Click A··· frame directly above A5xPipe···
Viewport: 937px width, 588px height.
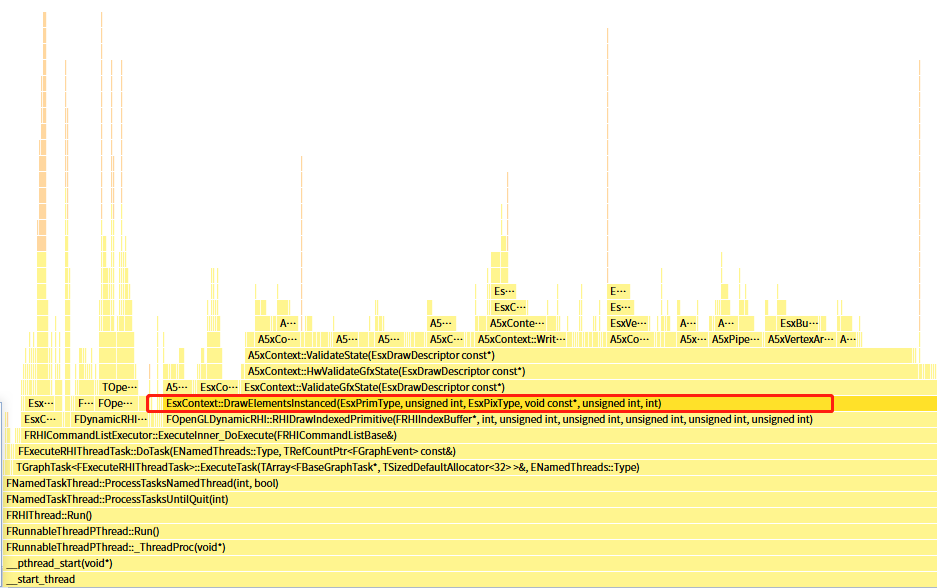[725, 323]
